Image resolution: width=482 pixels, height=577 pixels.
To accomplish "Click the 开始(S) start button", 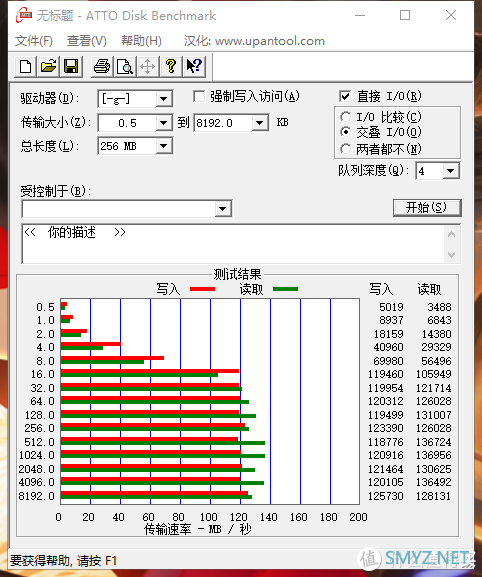I will tap(427, 208).
